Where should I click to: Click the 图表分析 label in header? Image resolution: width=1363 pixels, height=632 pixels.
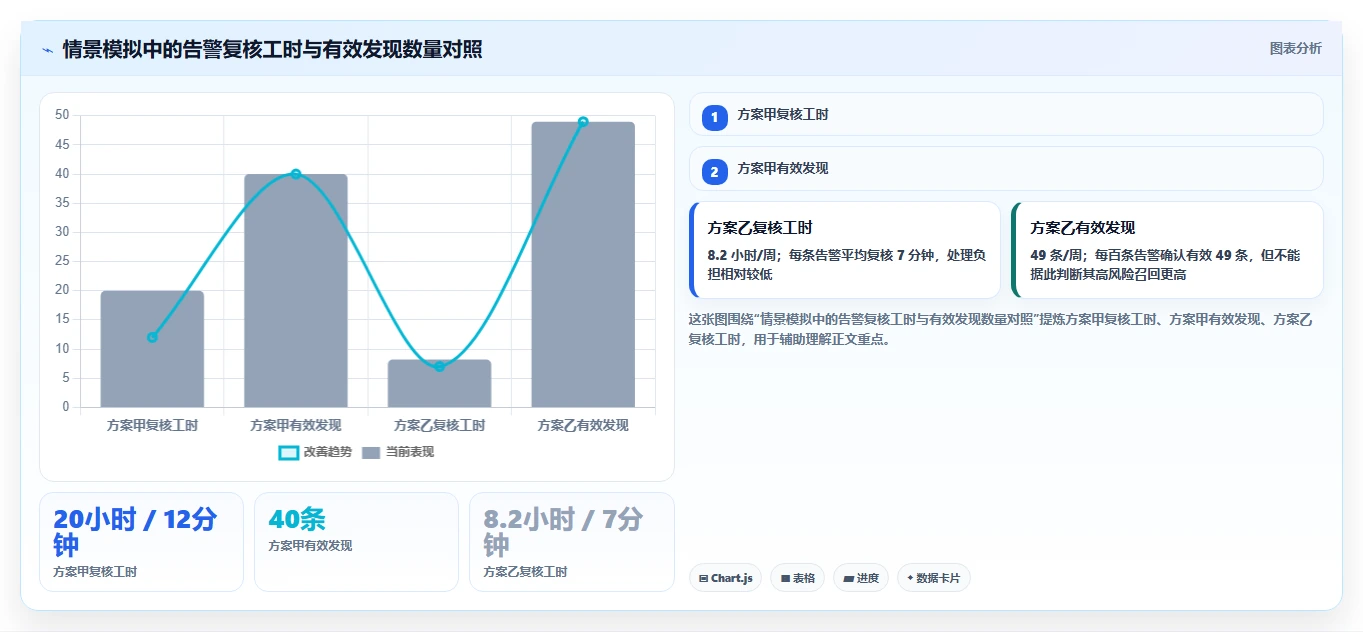click(1295, 49)
